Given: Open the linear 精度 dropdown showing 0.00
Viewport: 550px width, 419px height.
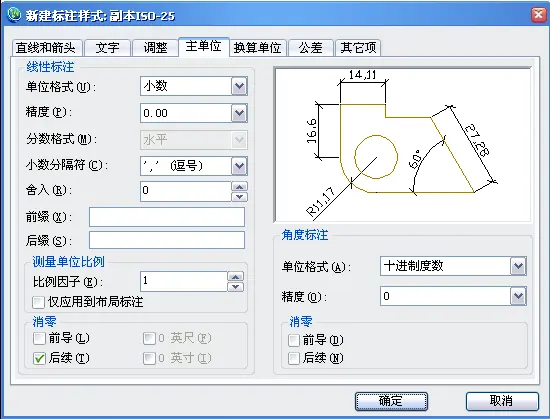Looking at the screenshot, I should 194,113.
